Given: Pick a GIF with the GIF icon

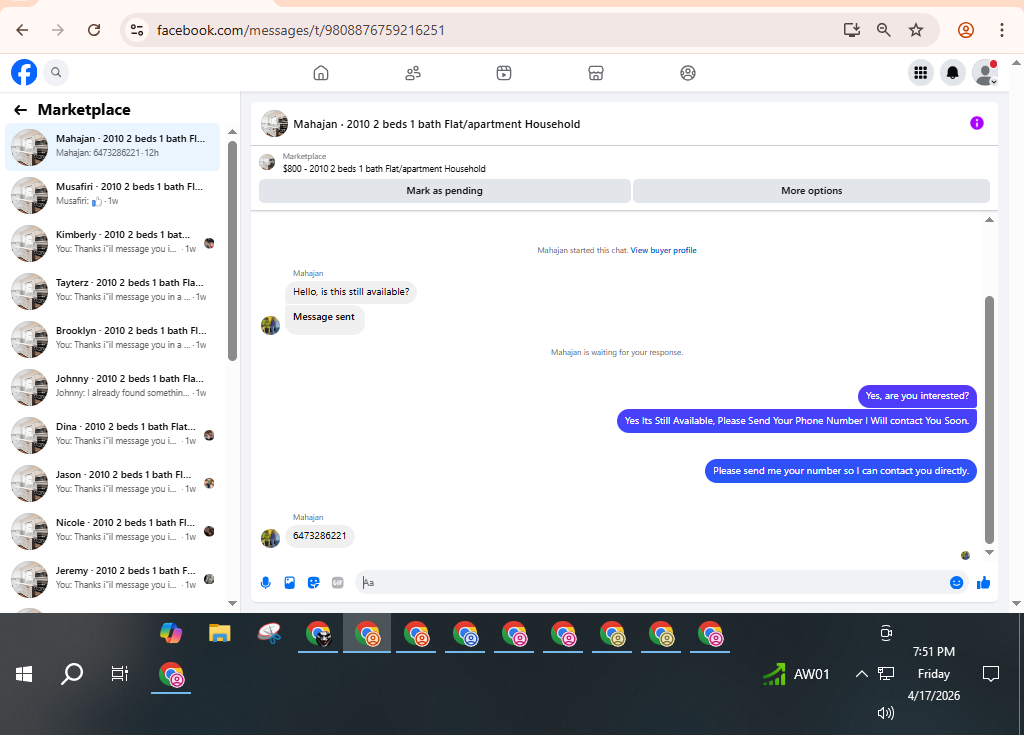Looking at the screenshot, I should pos(338,583).
